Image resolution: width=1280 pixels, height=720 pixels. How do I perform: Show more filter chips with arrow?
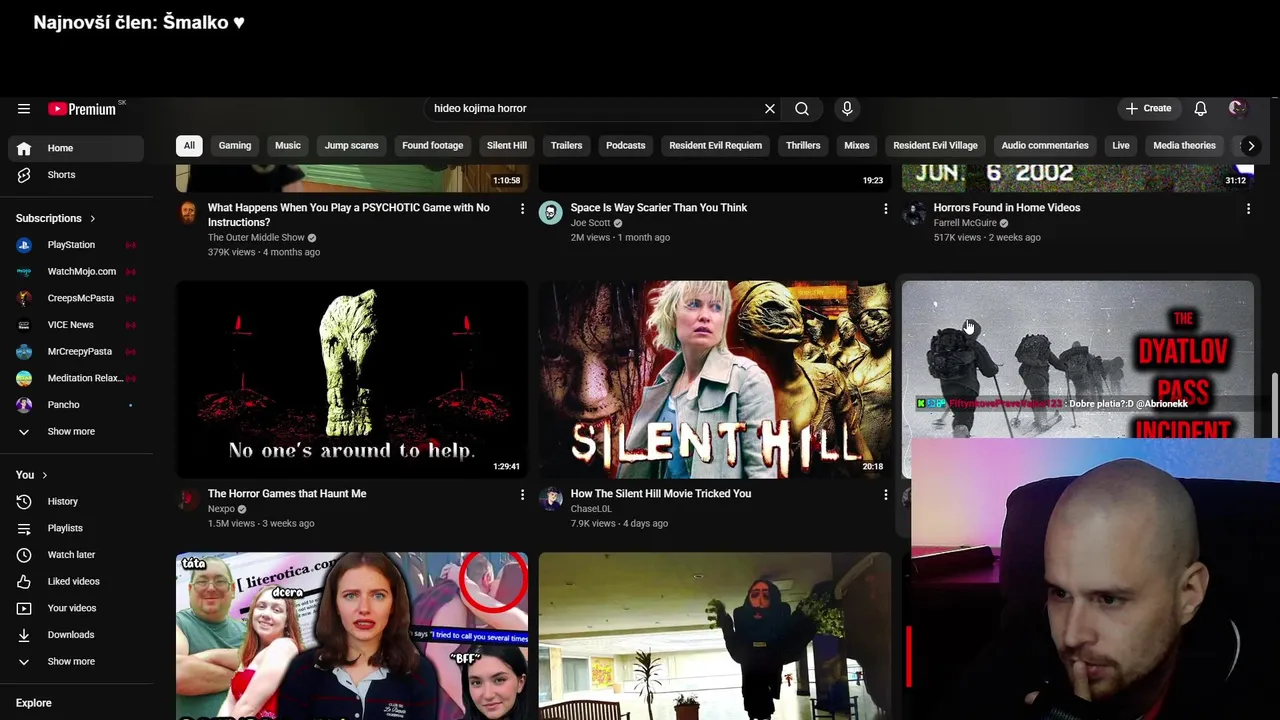click(1250, 146)
